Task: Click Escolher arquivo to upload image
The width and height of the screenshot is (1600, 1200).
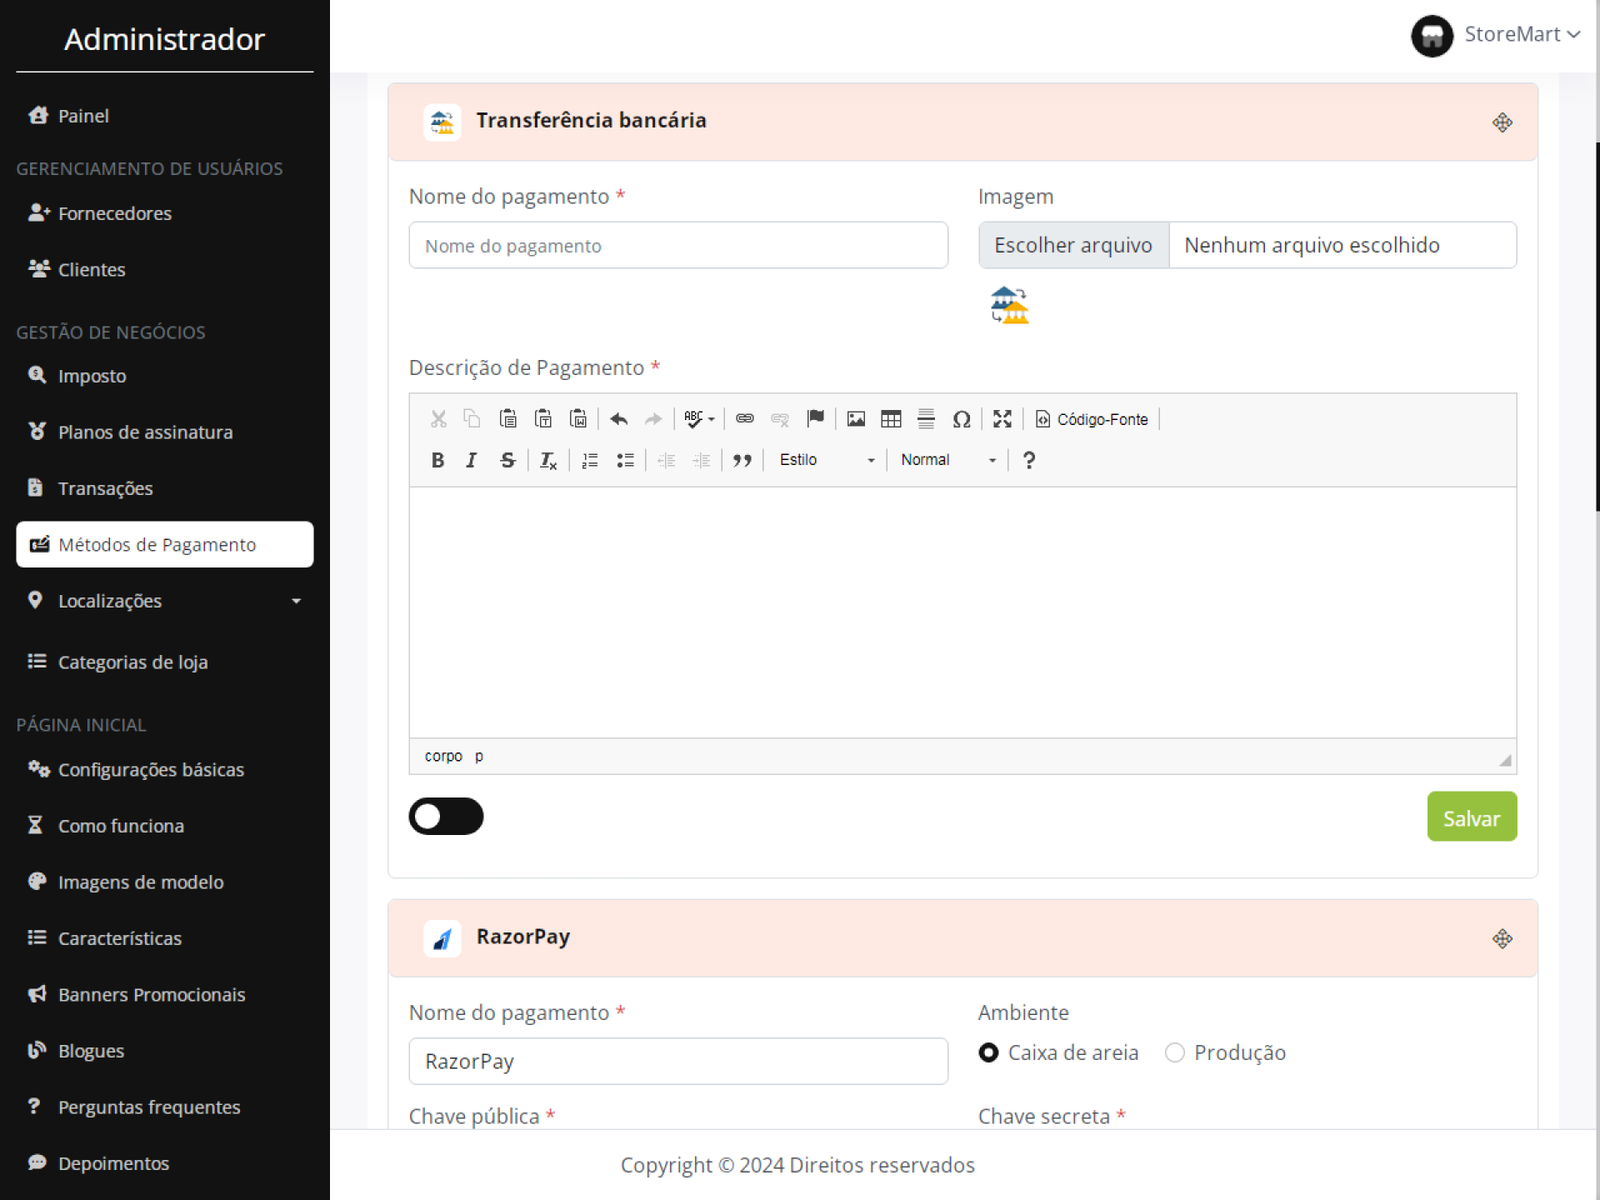Action: pos(1073,245)
